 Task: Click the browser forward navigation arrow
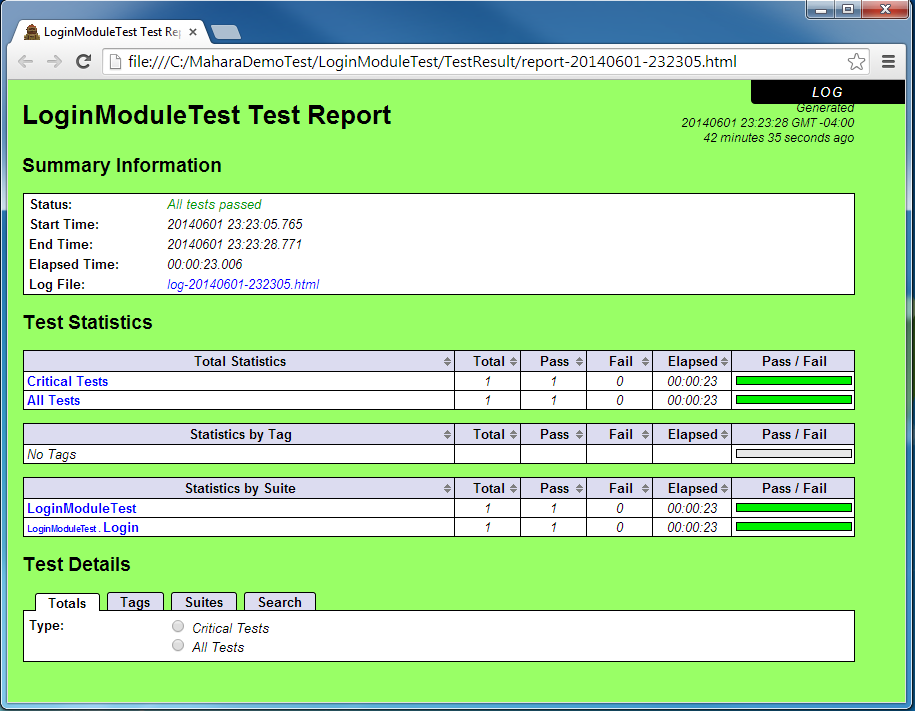point(54,61)
